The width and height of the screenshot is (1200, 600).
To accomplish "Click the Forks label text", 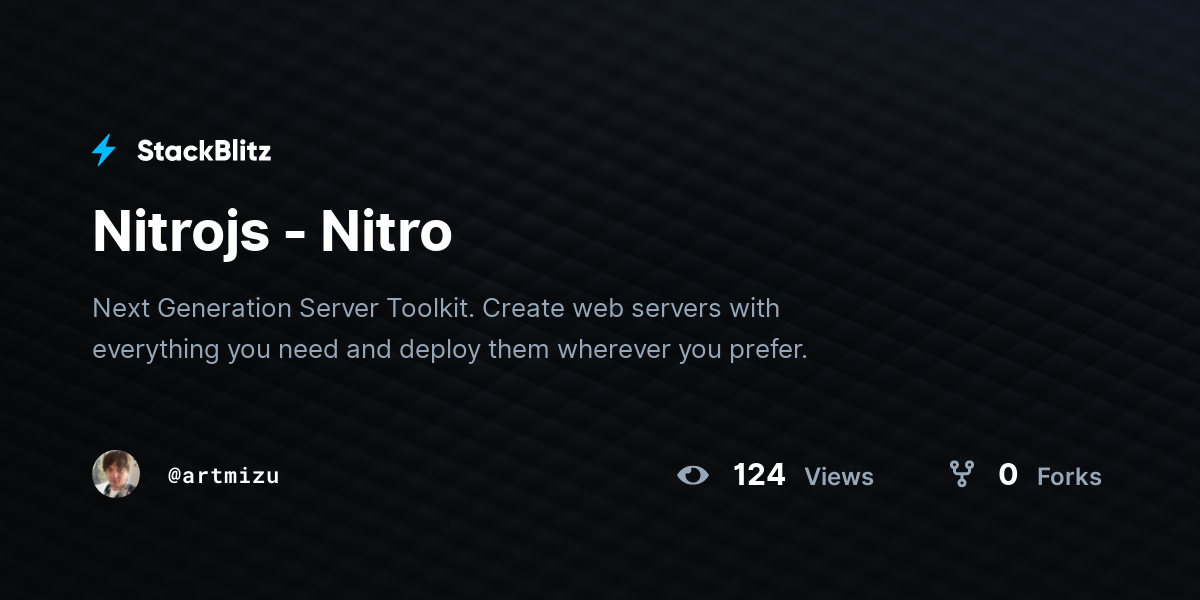I will pos(1069,477).
